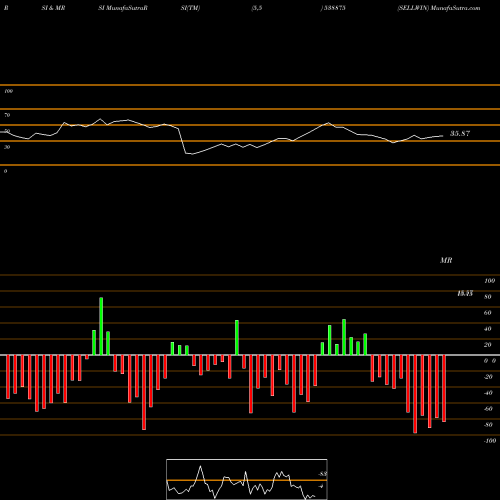This screenshot has height=500, width=500.
Task: Click the '(5,5' parameter text in header
Action: point(257,8)
